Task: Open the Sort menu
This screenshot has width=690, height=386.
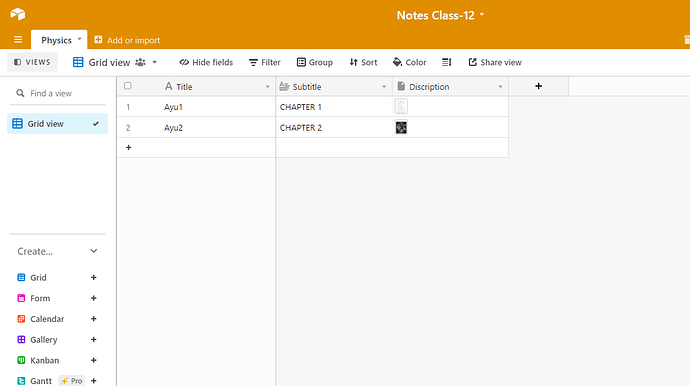Action: (363, 62)
